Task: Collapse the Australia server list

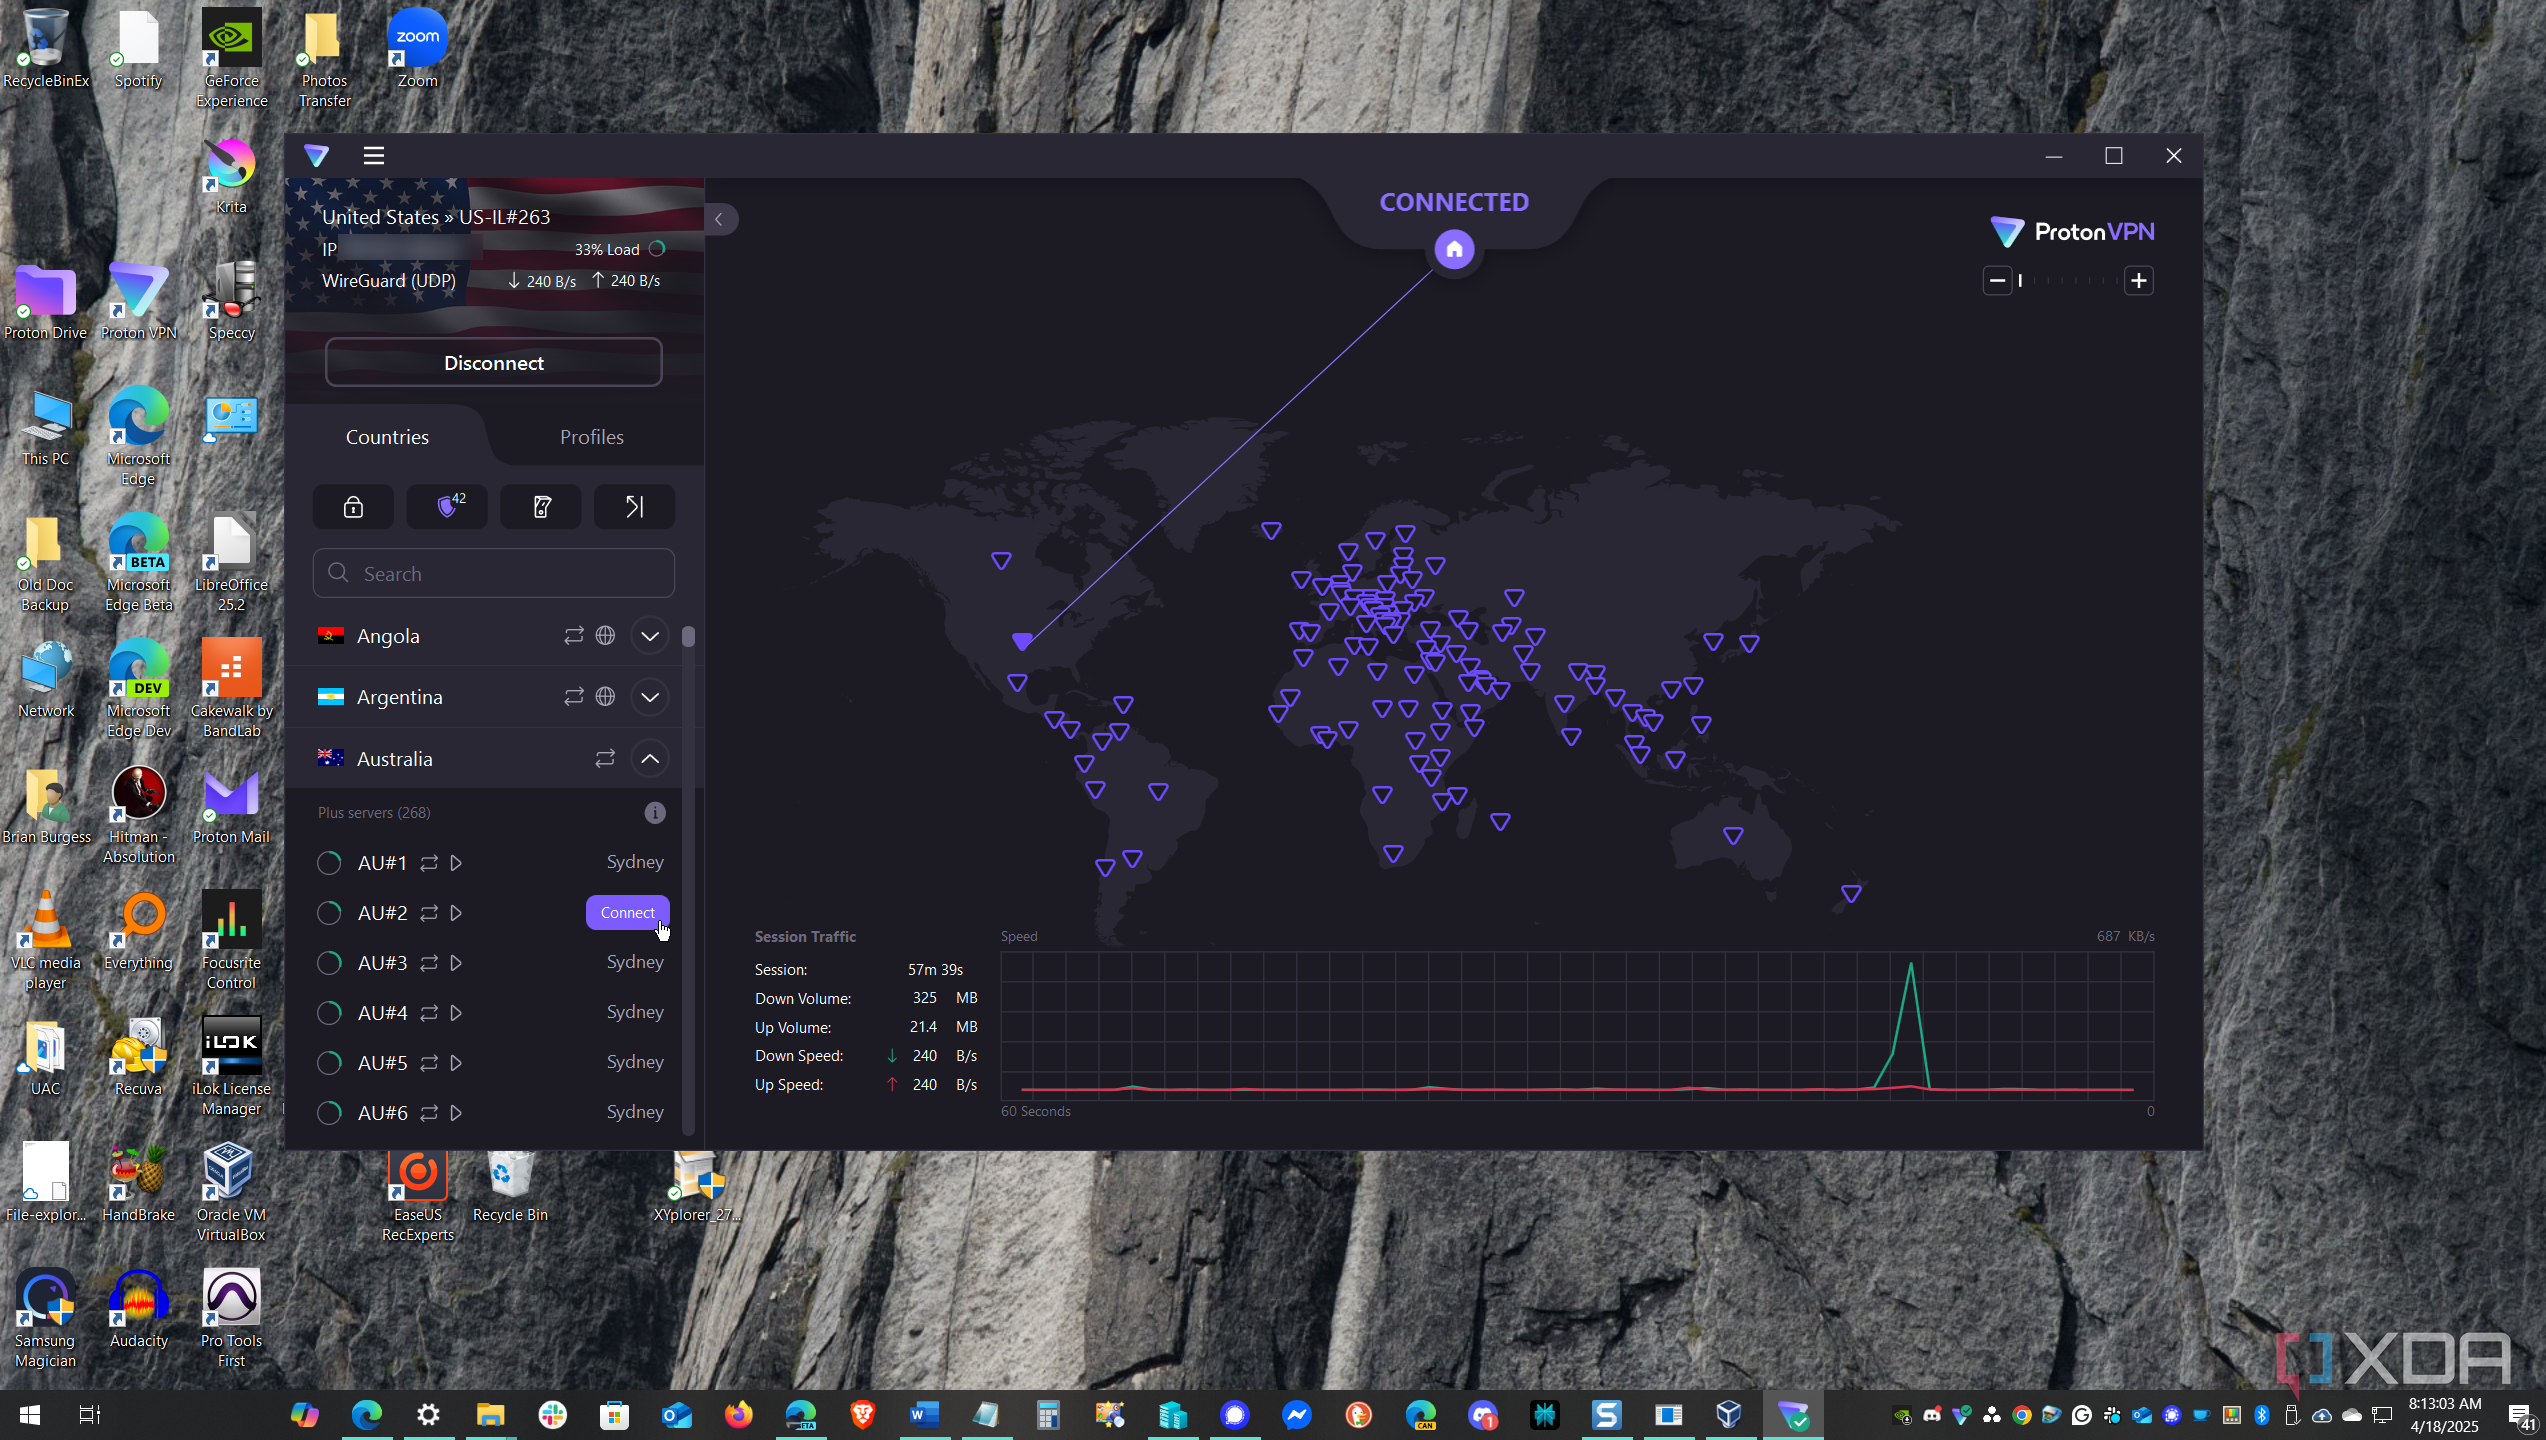Action: click(650, 759)
